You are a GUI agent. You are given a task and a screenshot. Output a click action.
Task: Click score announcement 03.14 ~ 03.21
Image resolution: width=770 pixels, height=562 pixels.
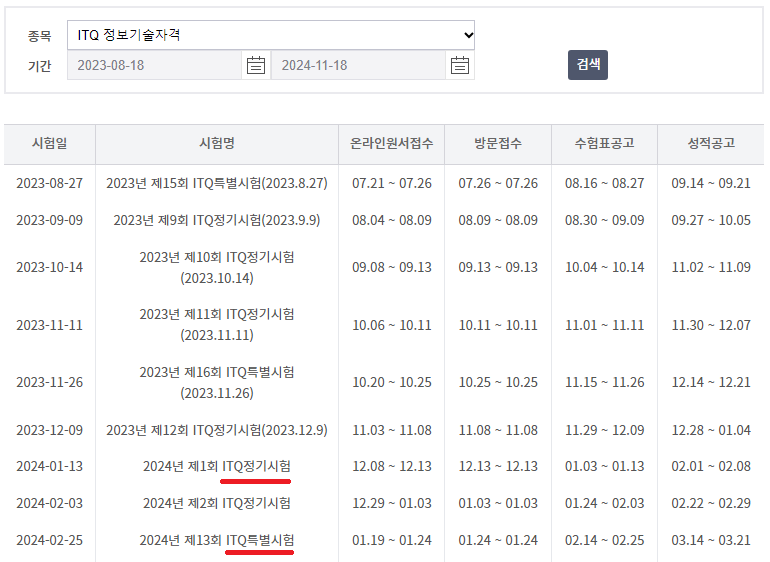(x=711, y=540)
